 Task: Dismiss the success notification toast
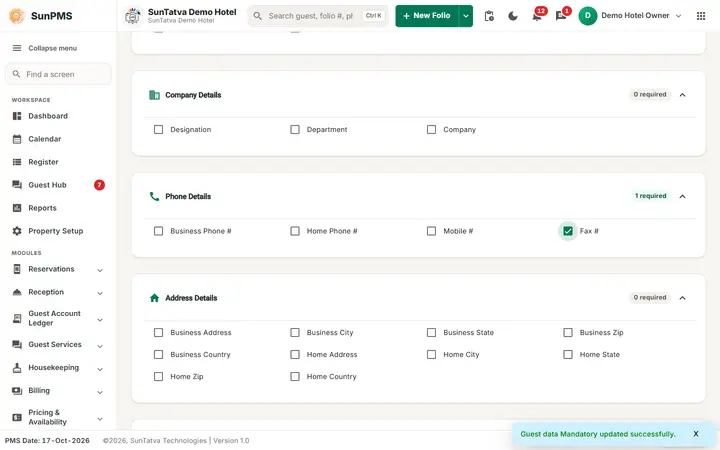[696, 434]
